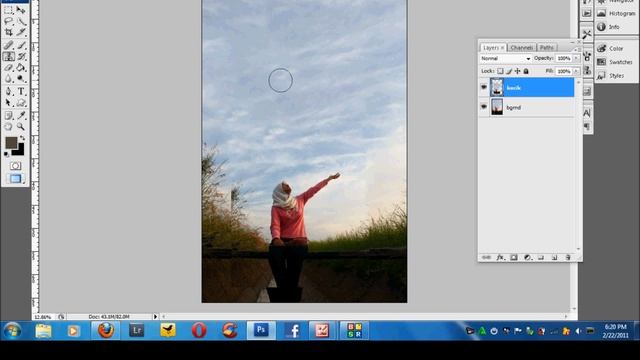Image resolution: width=640 pixels, height=360 pixels.
Task: Select the bgrnd layer thumbnail
Action: (497, 107)
